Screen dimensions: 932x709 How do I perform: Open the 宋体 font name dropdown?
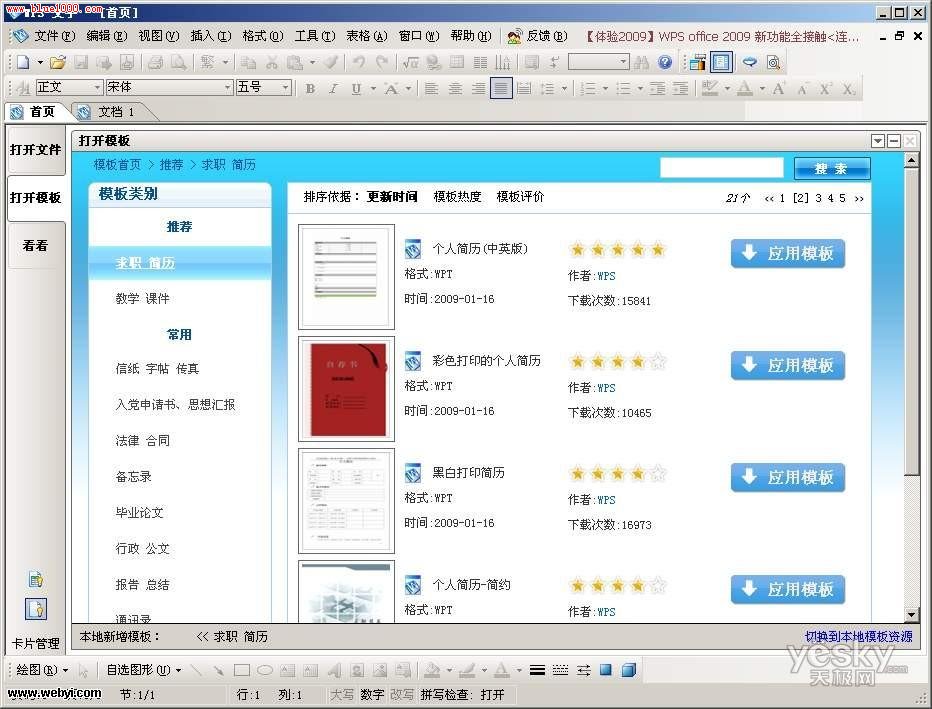(227, 88)
